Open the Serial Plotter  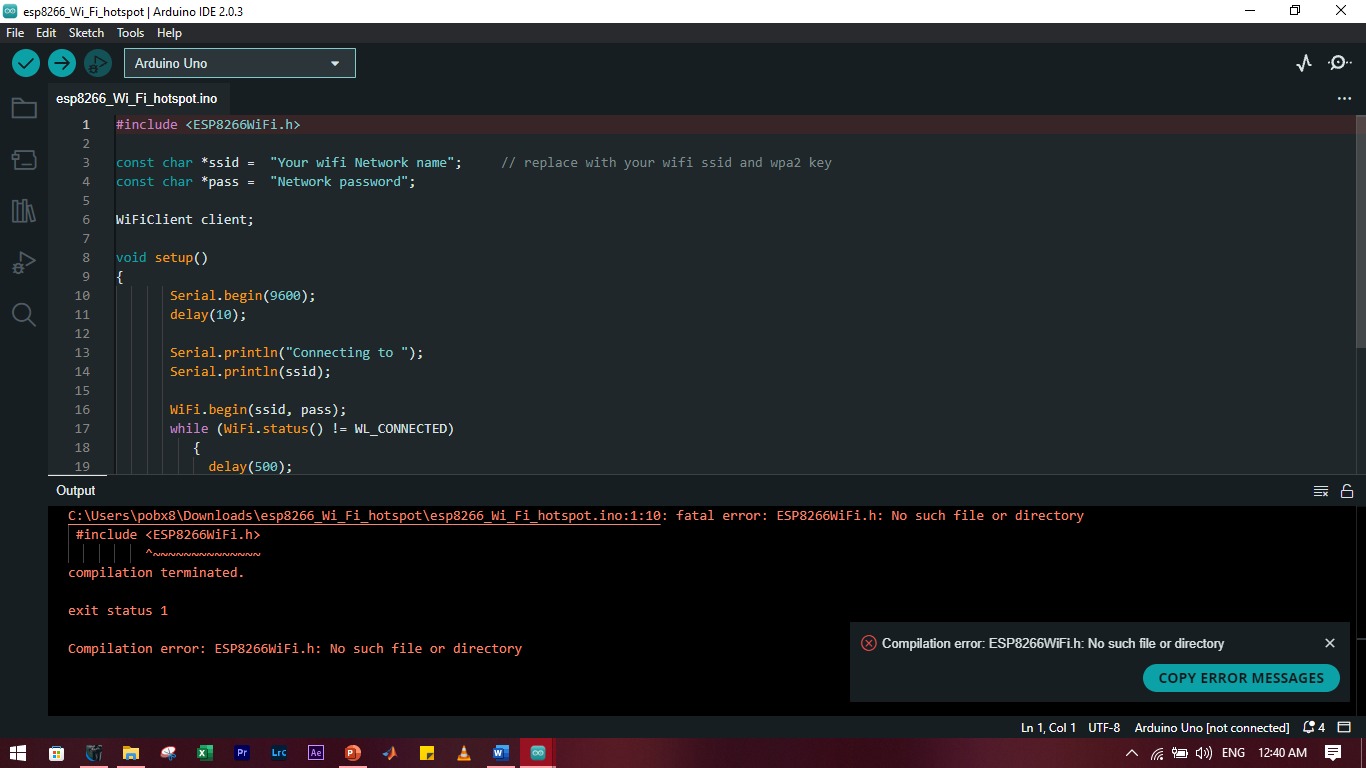click(x=1304, y=63)
